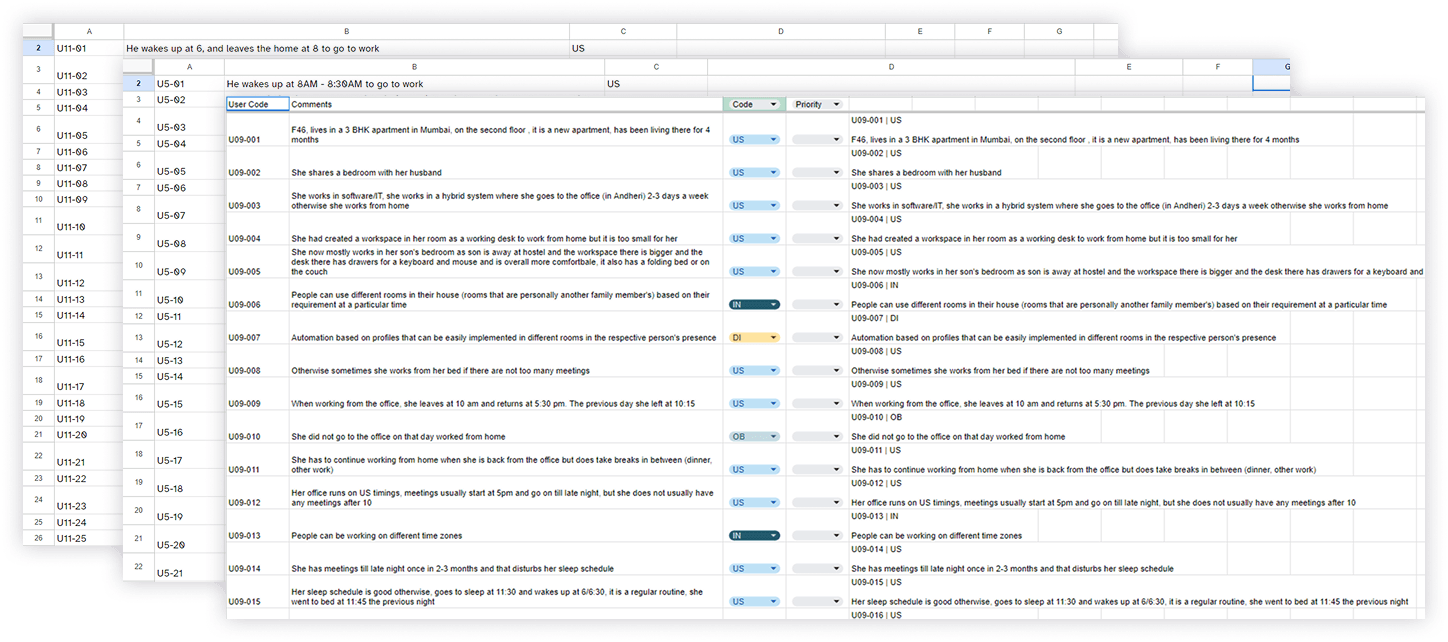The height and width of the screenshot is (642, 1448).
Task: Select column C header in the U5 spreadsheet
Action: [x=656, y=67]
